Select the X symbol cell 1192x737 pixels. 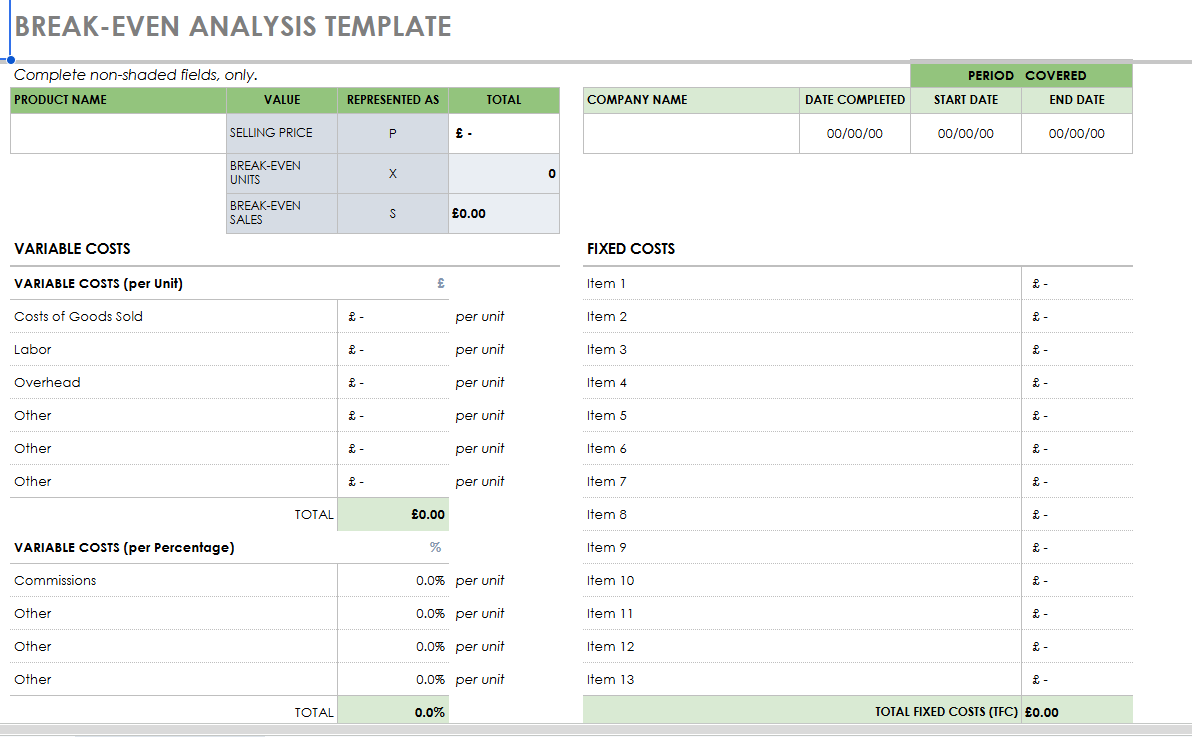[393, 173]
